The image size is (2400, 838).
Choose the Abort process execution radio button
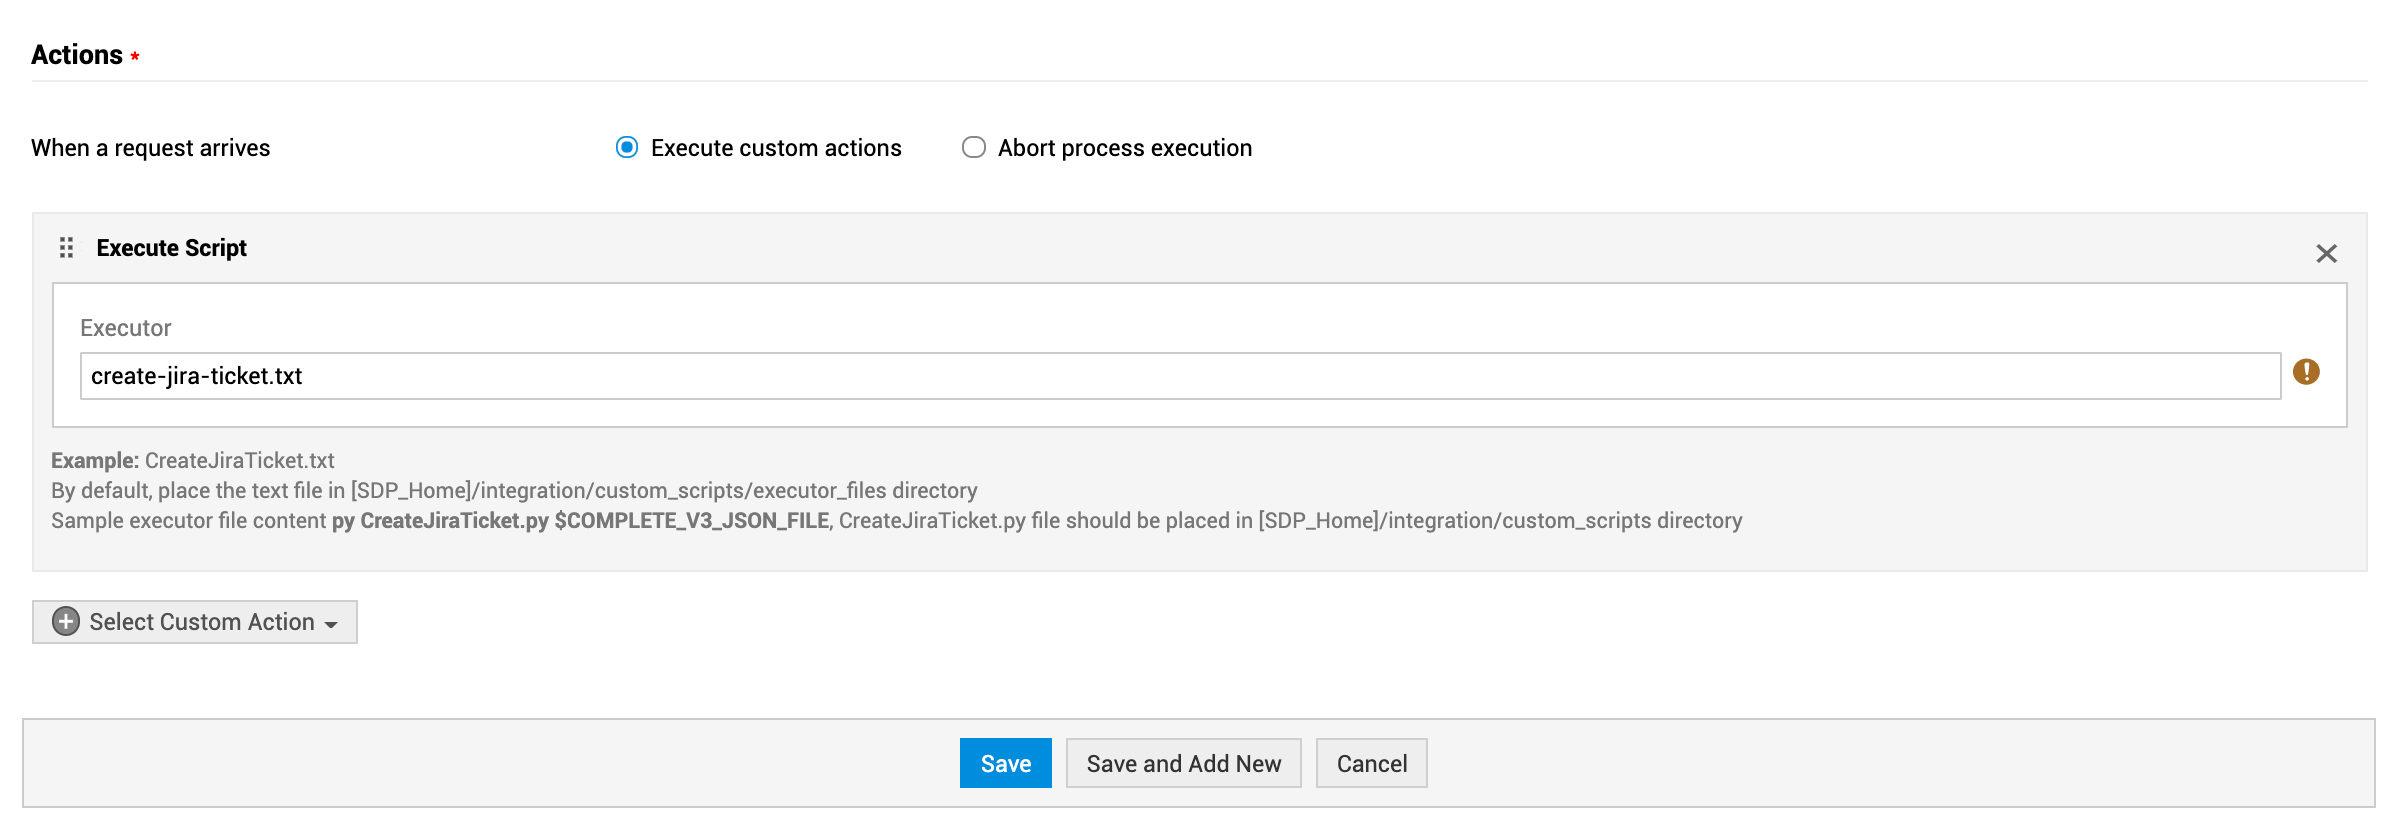point(973,148)
